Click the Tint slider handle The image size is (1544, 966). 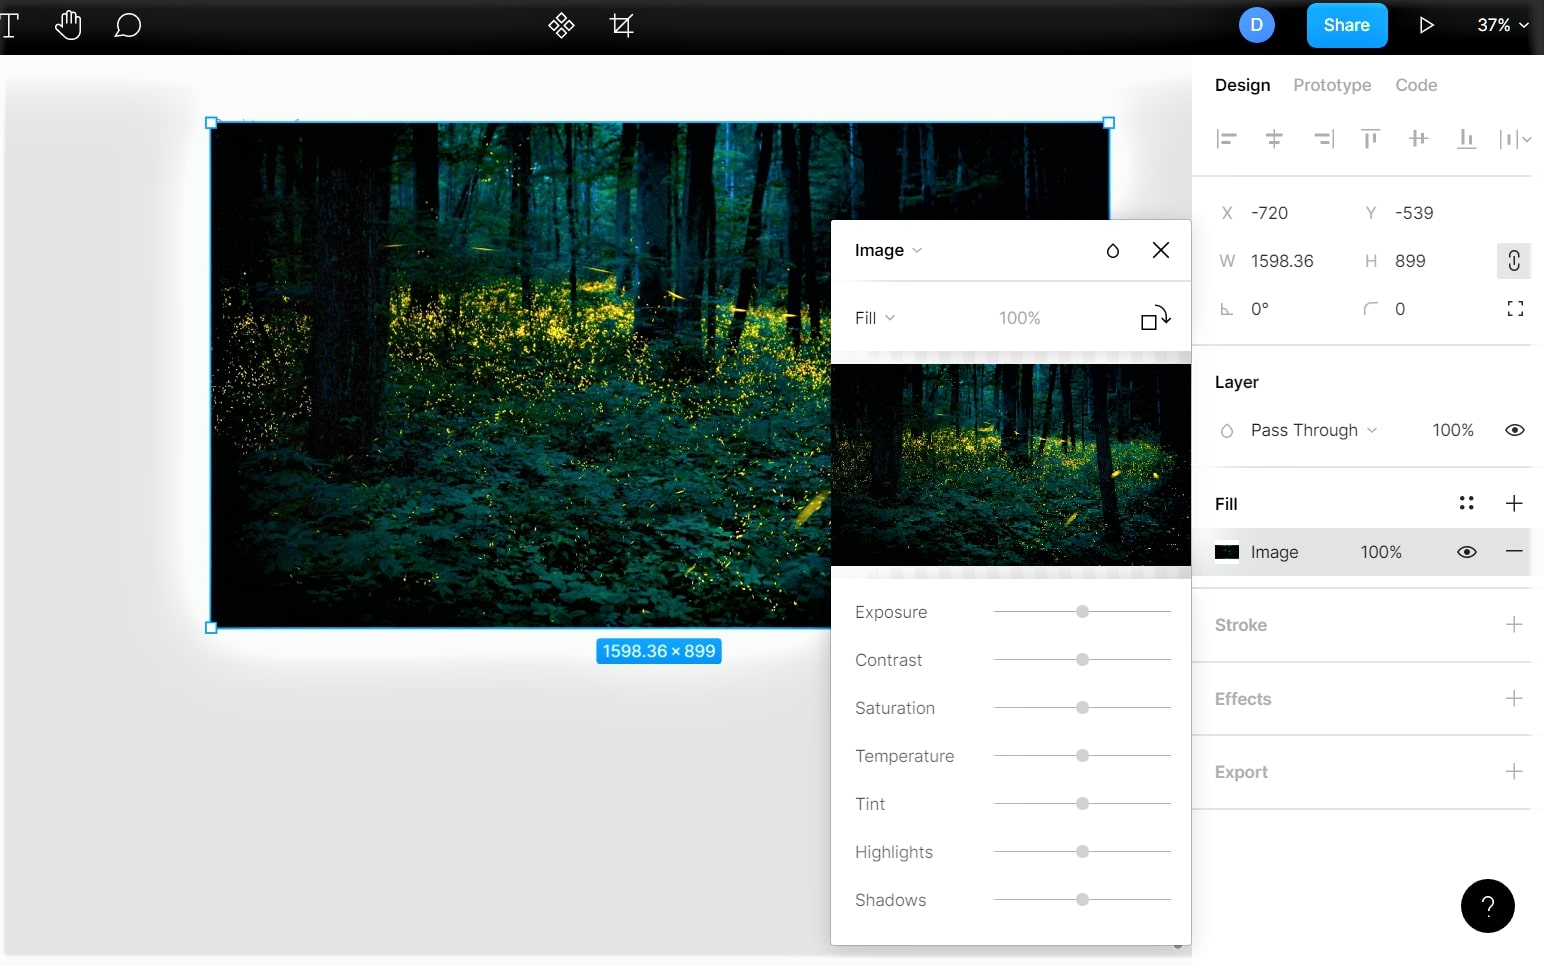[1082, 804]
